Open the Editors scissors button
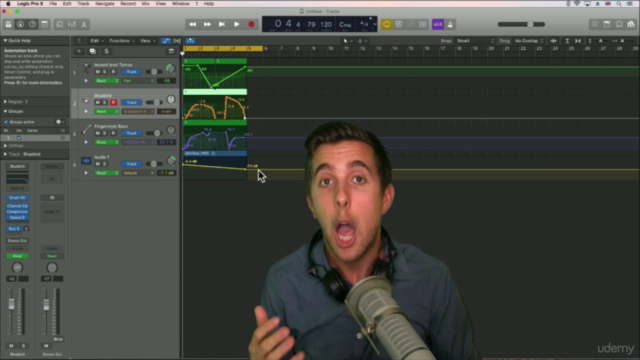 tap(84, 24)
